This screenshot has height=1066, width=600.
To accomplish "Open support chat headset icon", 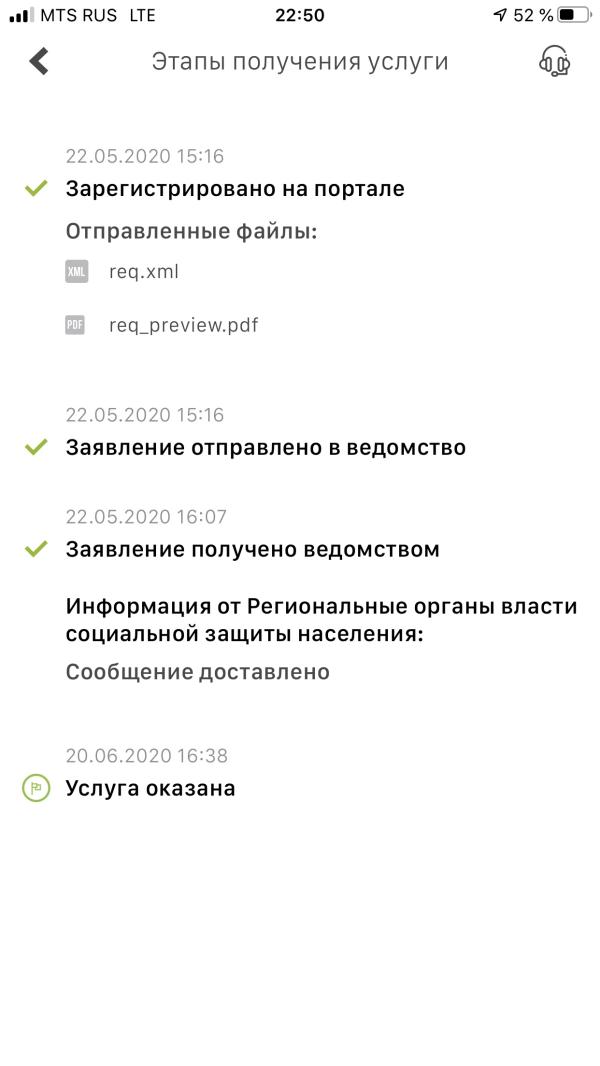I will pyautogui.click(x=554, y=61).
